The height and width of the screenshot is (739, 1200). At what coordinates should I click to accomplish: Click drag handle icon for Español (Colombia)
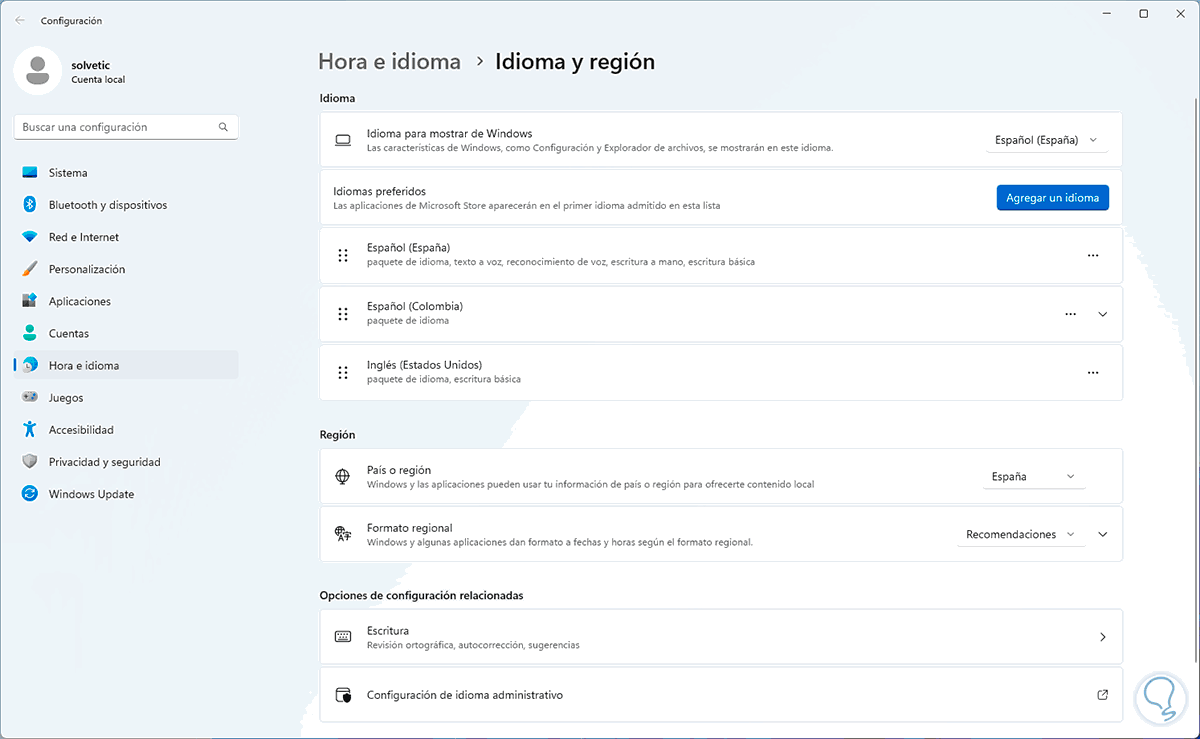click(343, 314)
